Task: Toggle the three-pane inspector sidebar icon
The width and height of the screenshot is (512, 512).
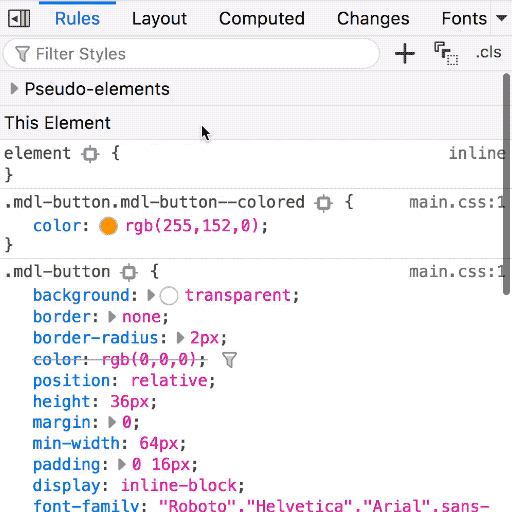Action: click(x=19, y=18)
